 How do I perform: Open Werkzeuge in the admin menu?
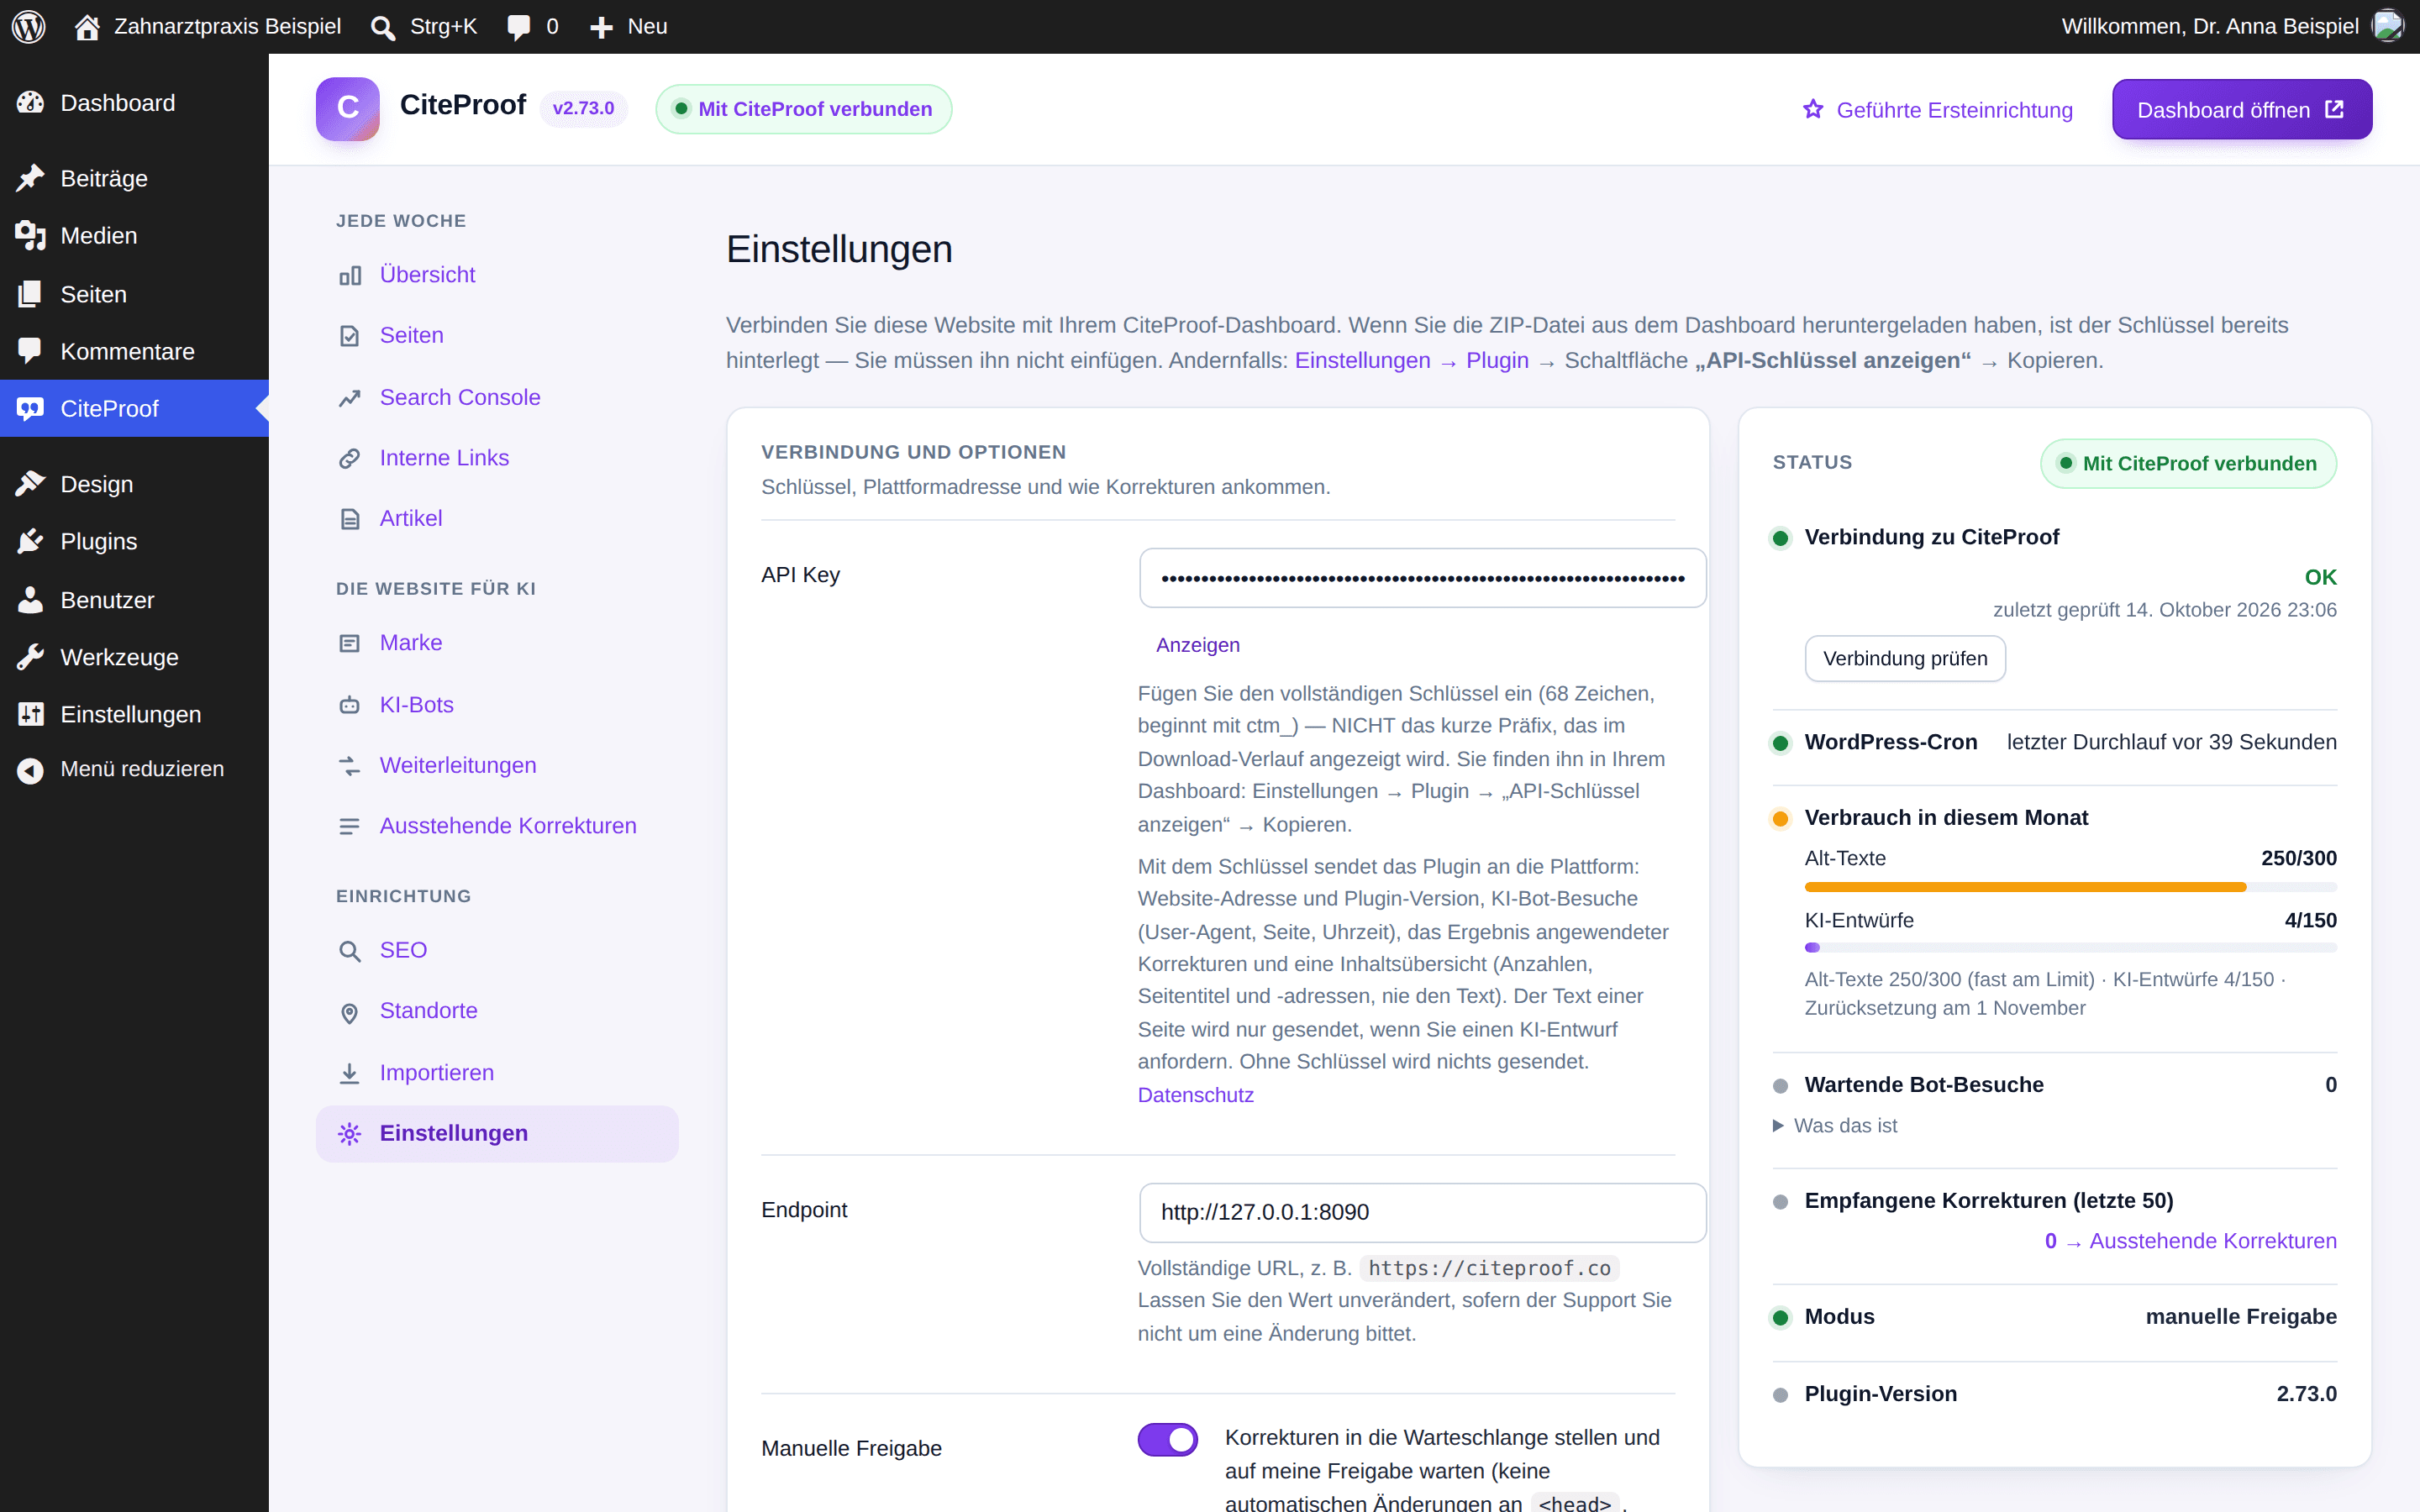click(134, 658)
